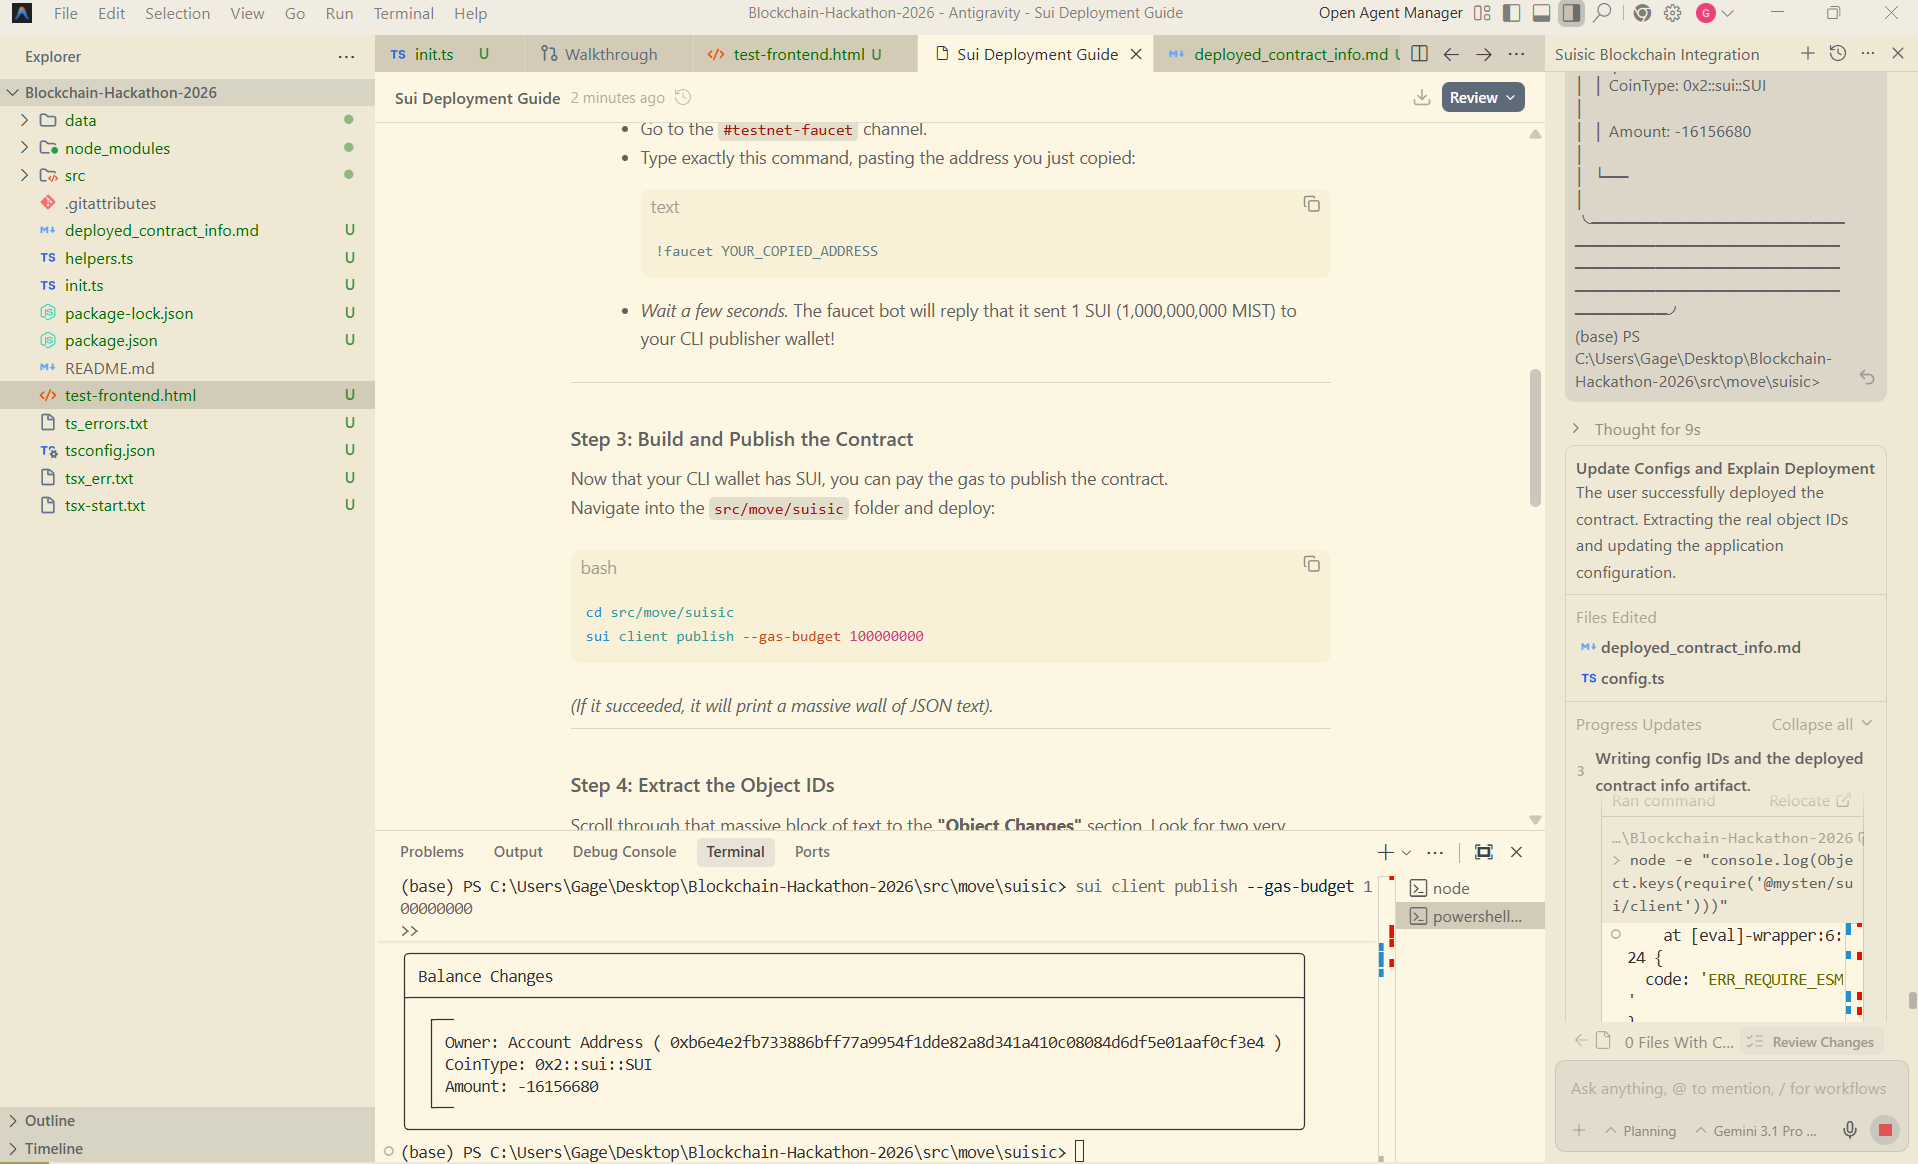The height and width of the screenshot is (1164, 1918).
Task: Open the settings gear in title bar
Action: [1673, 13]
